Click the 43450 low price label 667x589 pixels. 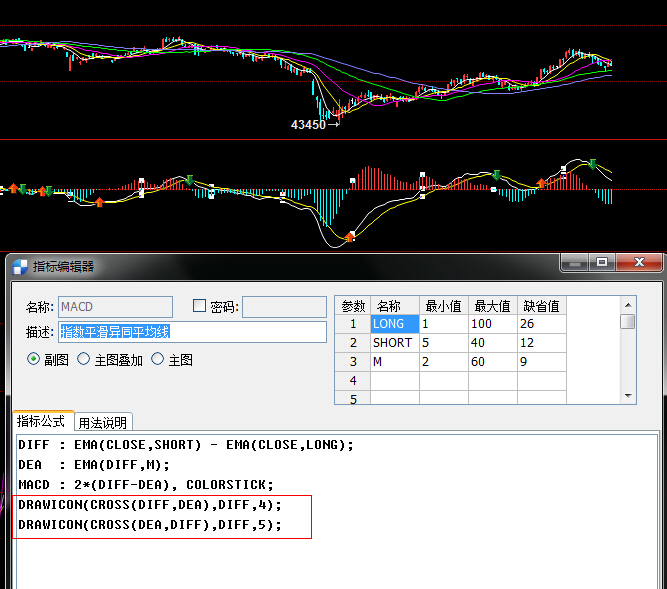coord(308,125)
